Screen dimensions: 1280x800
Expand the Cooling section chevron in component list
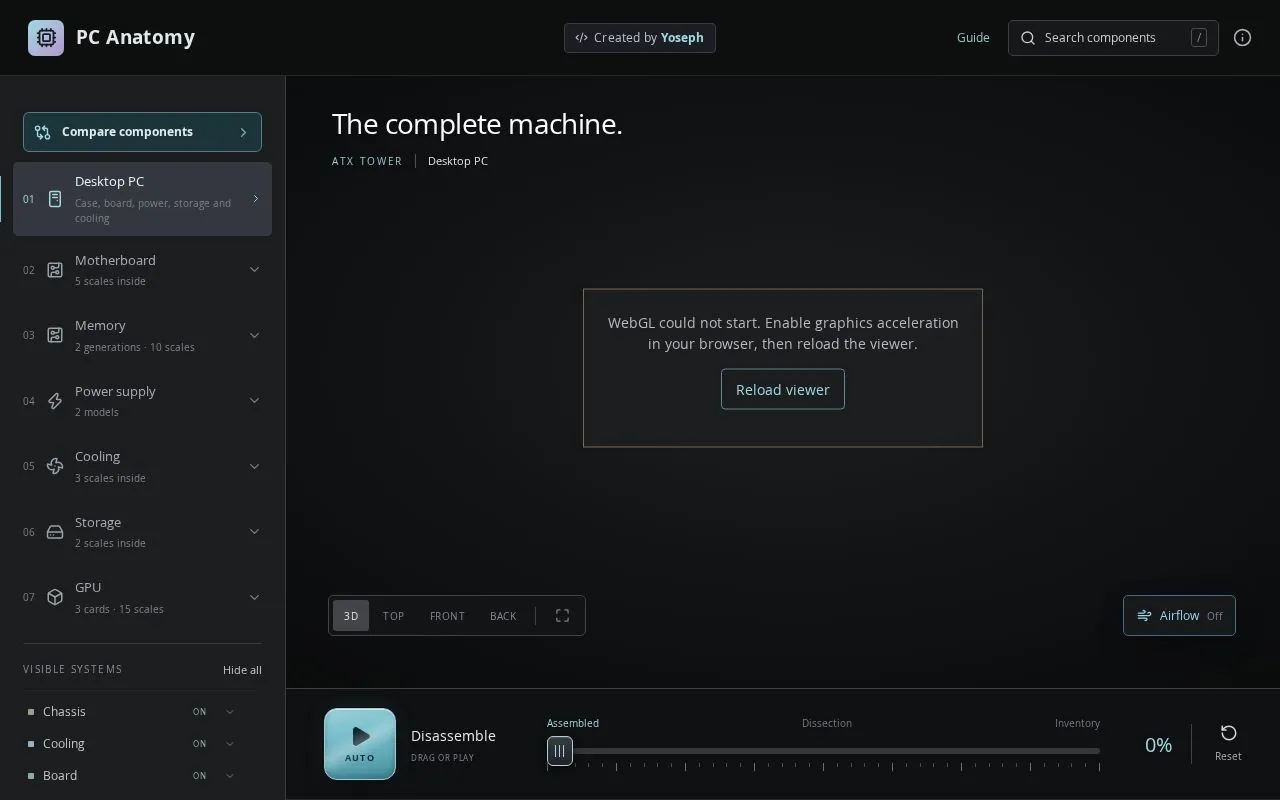[254, 466]
